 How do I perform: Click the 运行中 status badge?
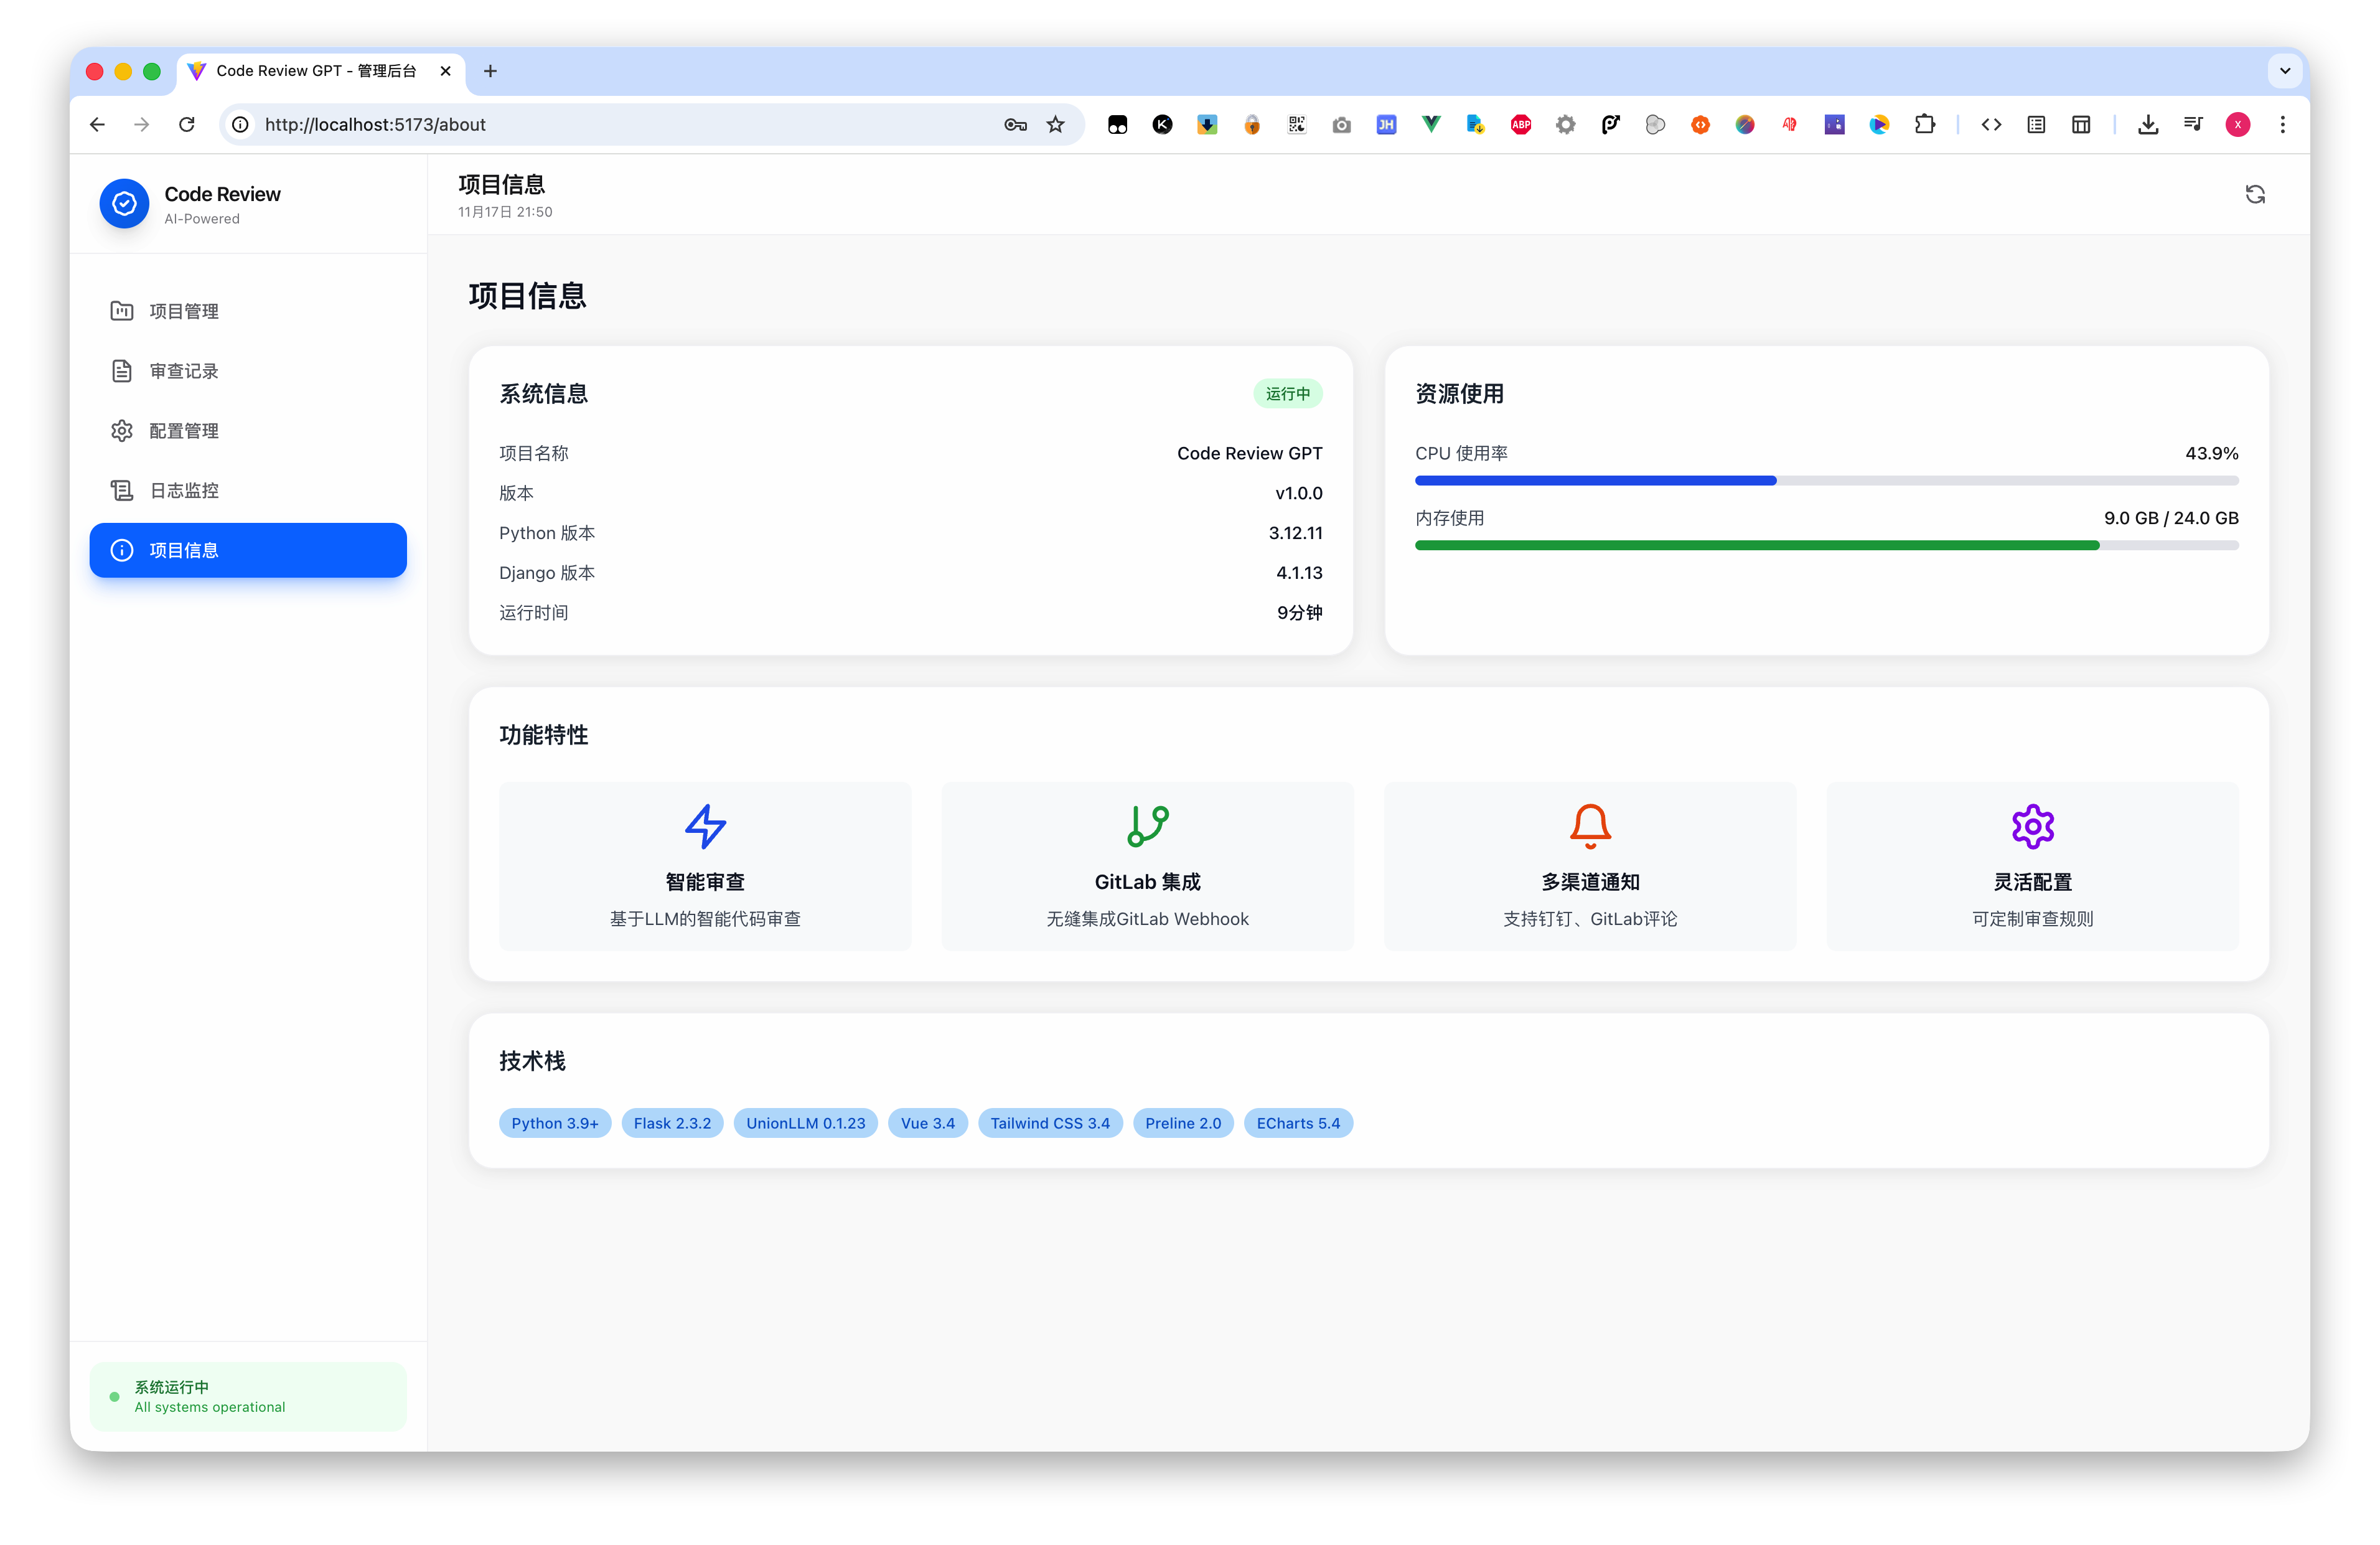point(1287,394)
